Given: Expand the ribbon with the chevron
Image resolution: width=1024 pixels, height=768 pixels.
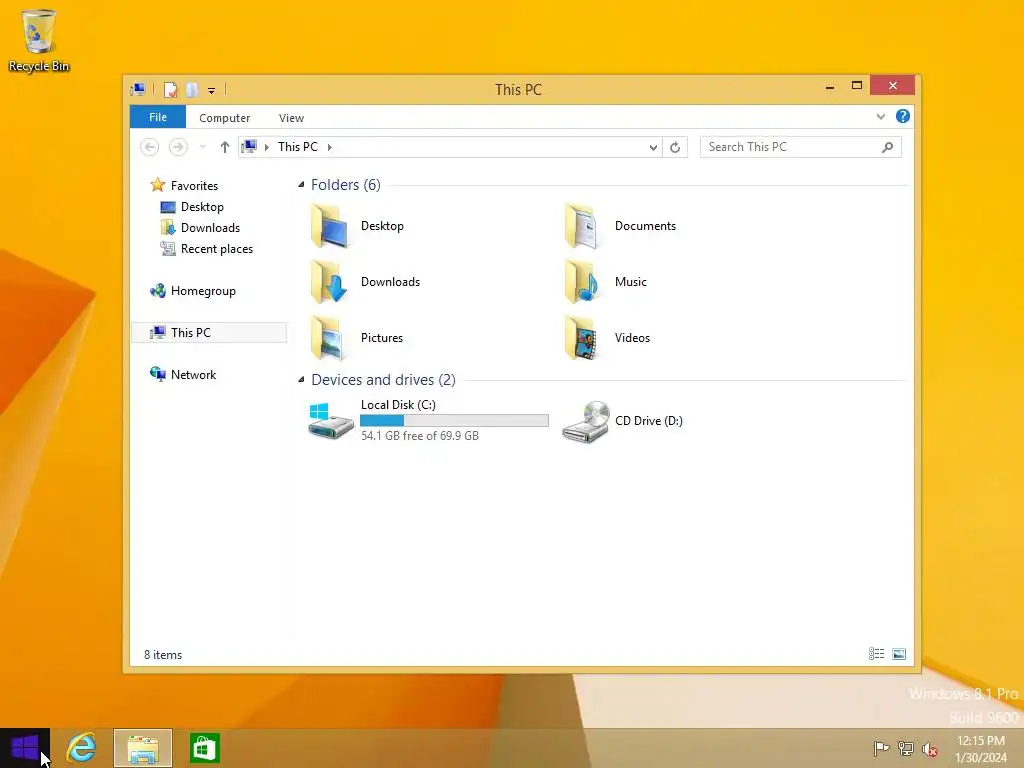Looking at the screenshot, I should (881, 116).
